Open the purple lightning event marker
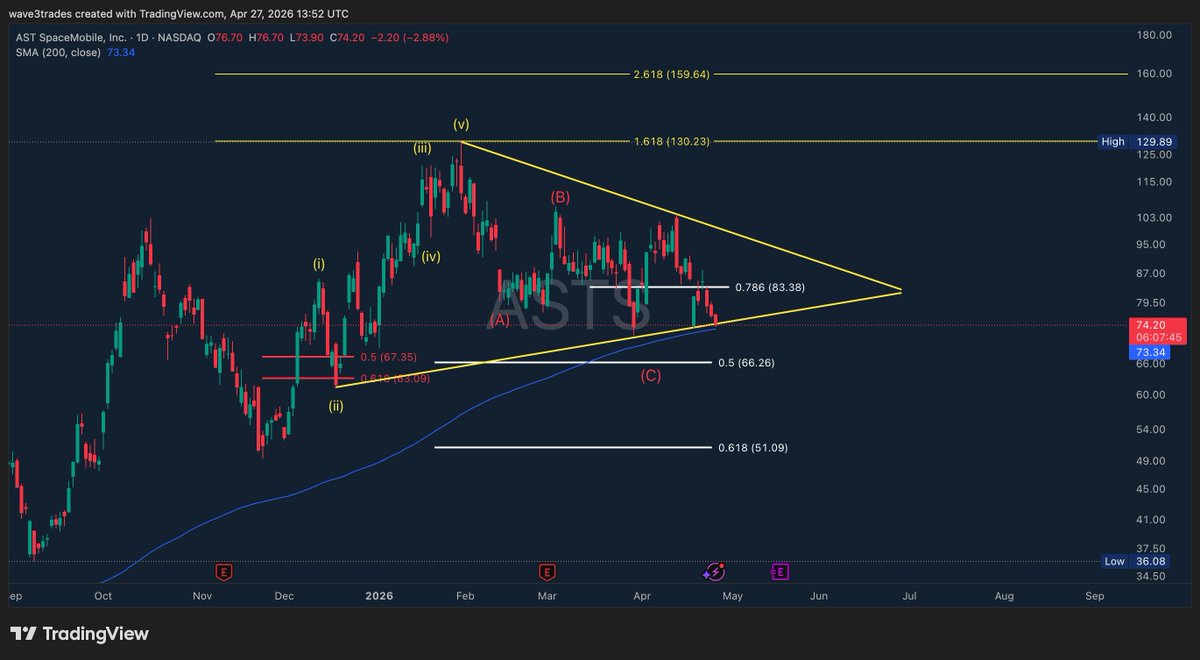 coord(715,572)
